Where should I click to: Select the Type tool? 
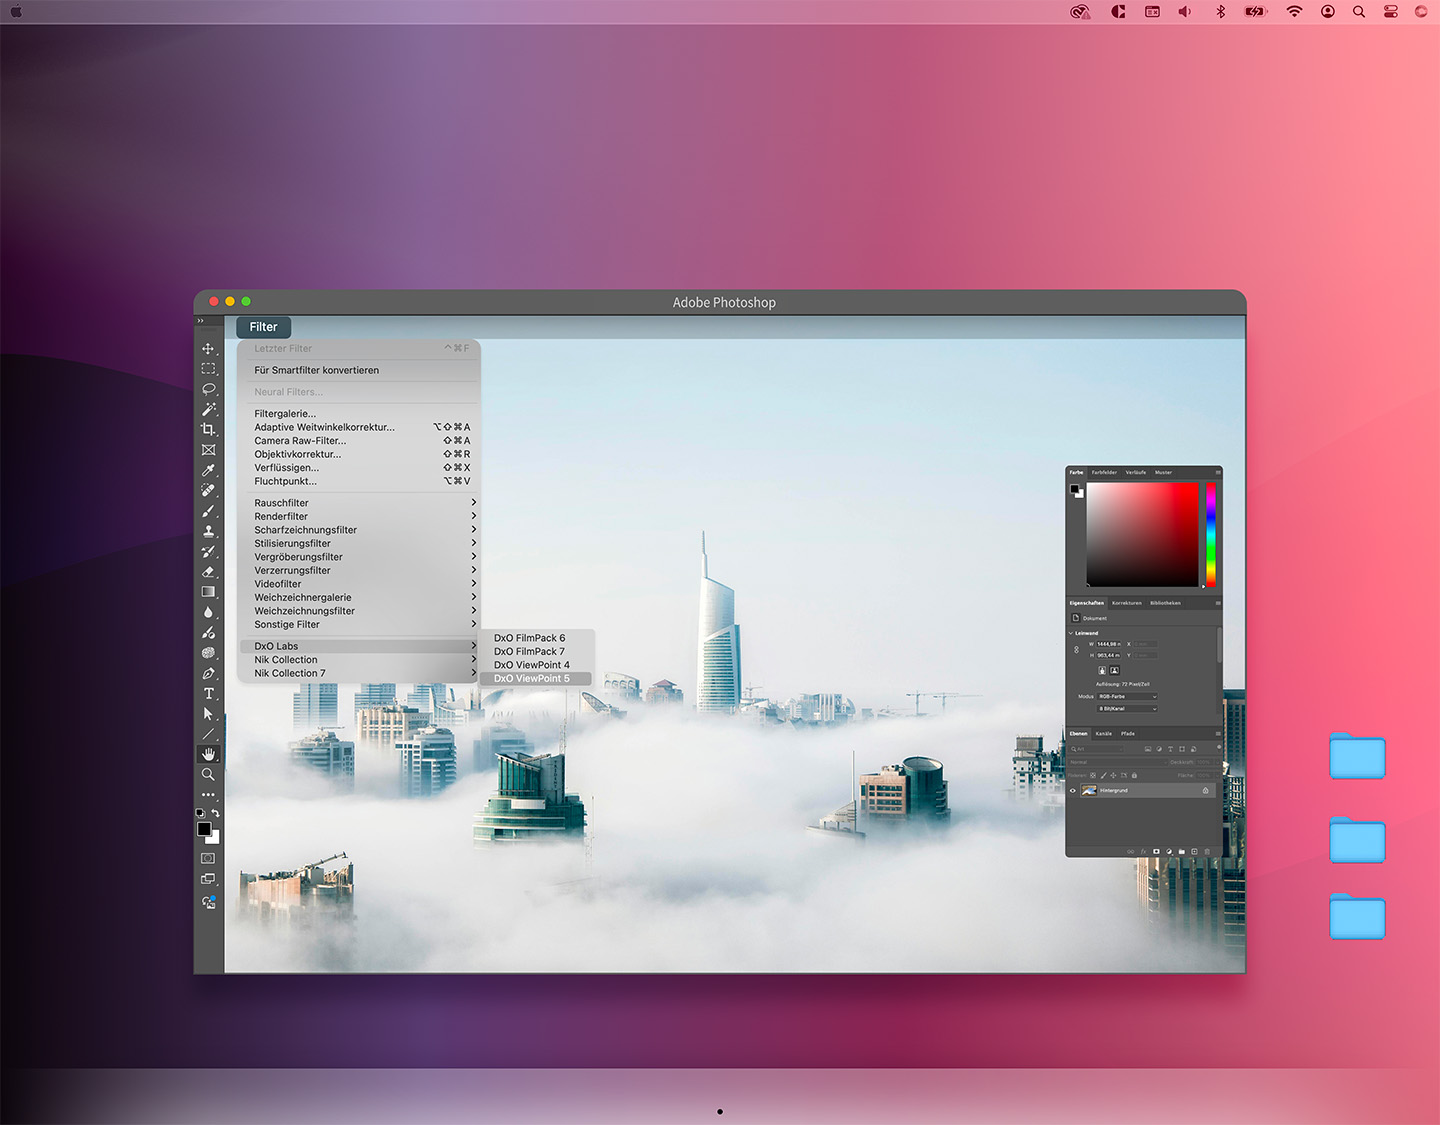(x=208, y=693)
